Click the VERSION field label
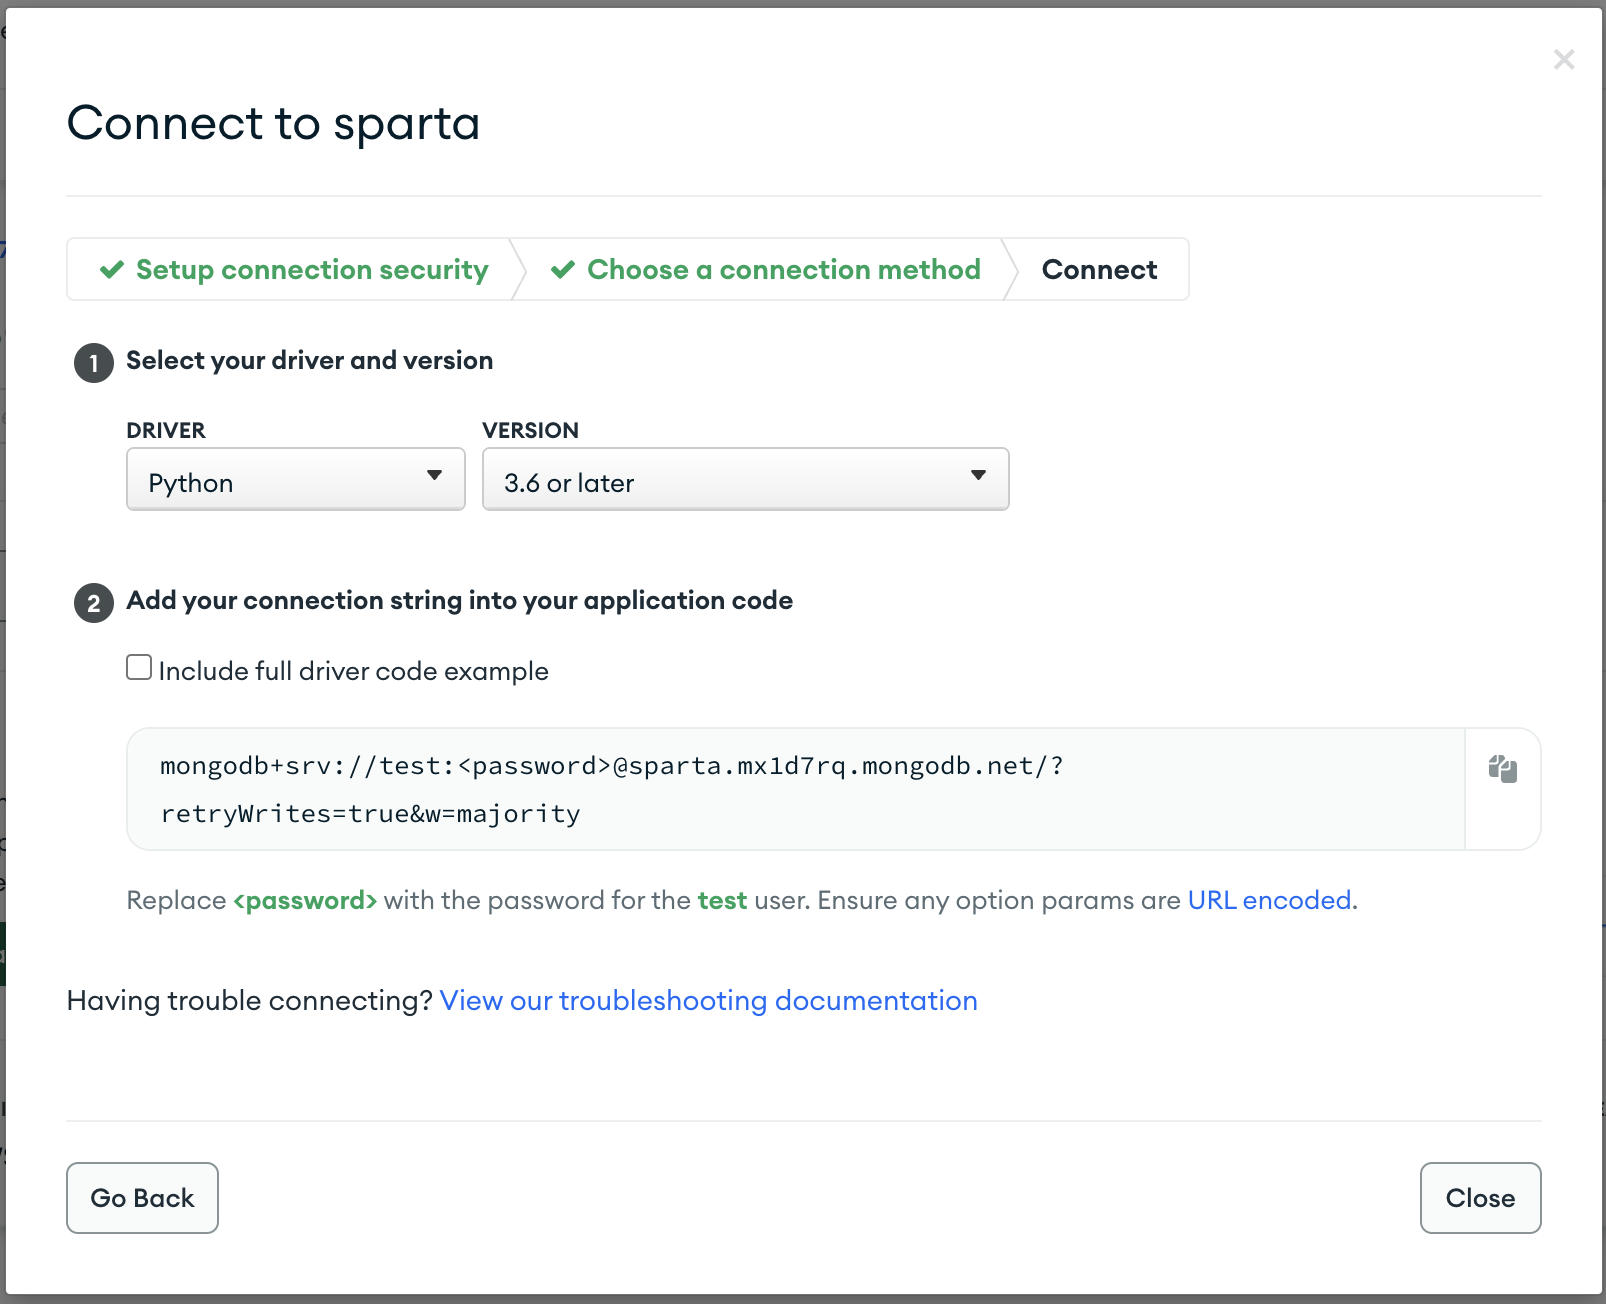Image resolution: width=1606 pixels, height=1304 pixels. pos(531,430)
